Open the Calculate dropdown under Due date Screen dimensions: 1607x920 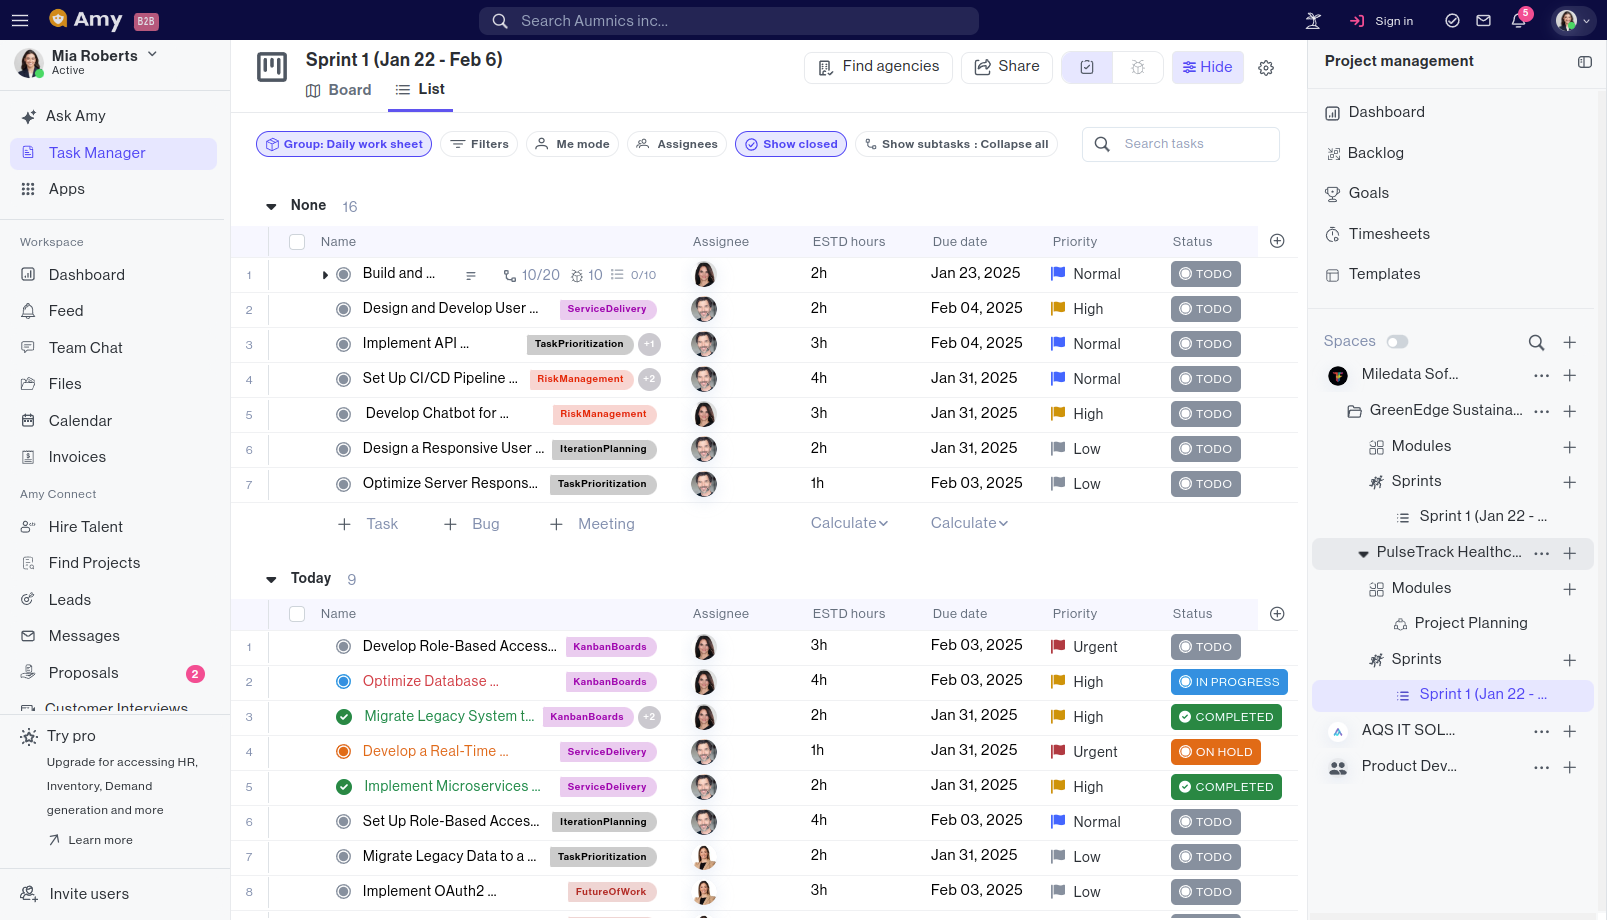point(969,523)
